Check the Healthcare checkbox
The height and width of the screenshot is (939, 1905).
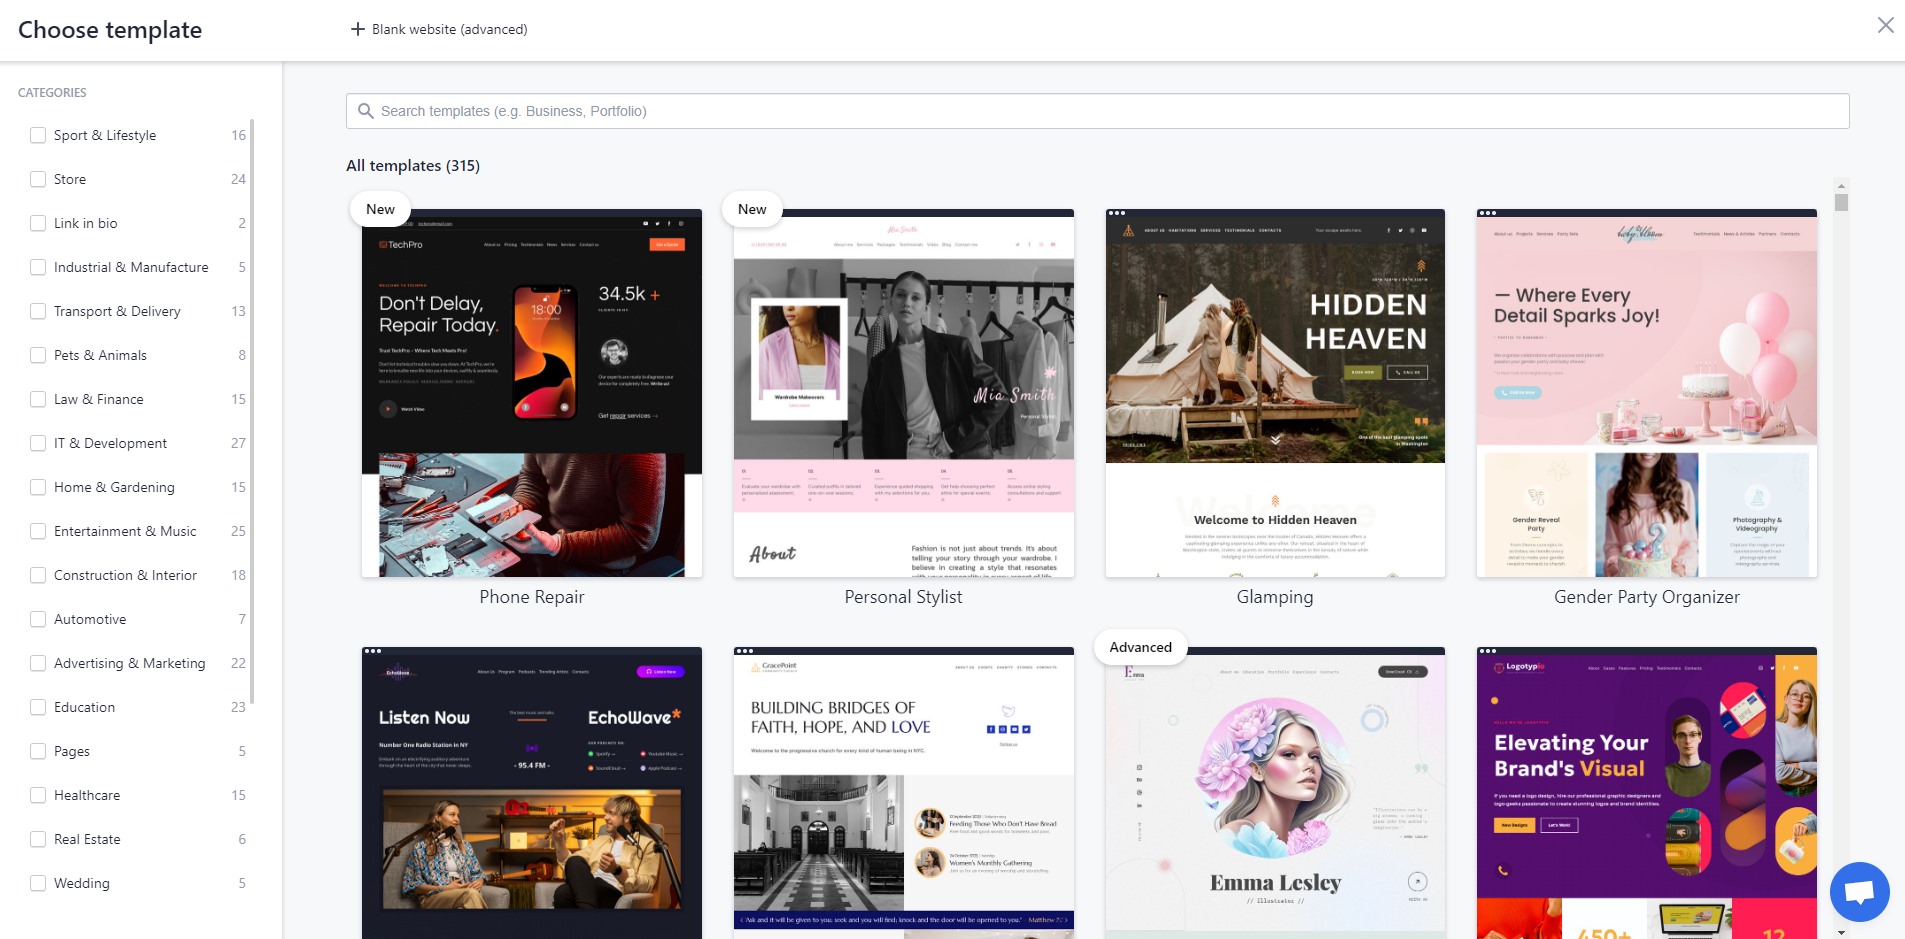point(38,795)
